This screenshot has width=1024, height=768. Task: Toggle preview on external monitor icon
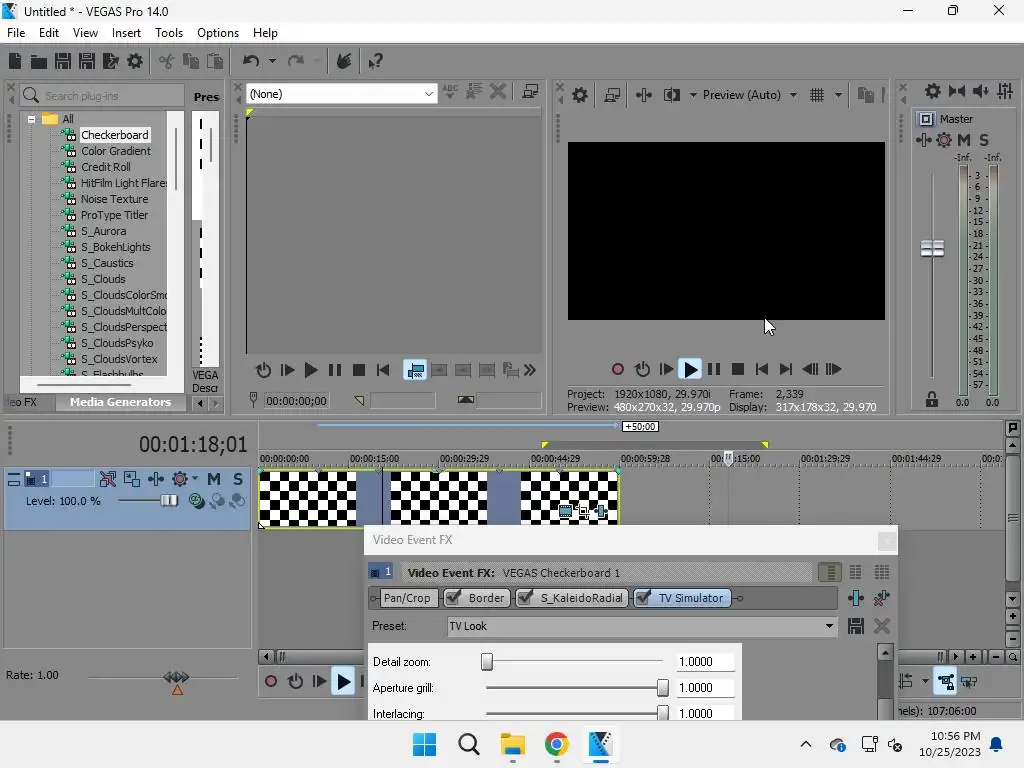click(x=612, y=95)
